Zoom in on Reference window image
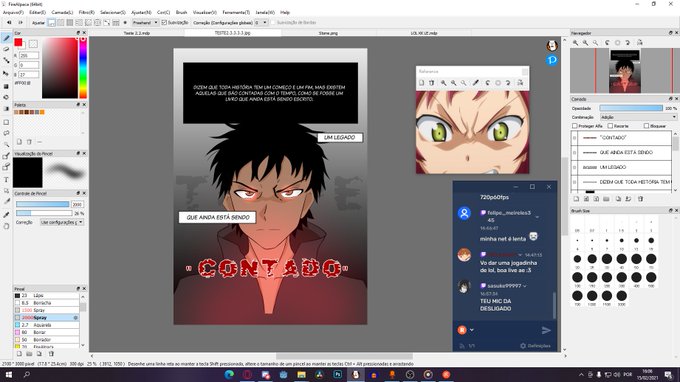This screenshot has width=680, height=382. 443,82
